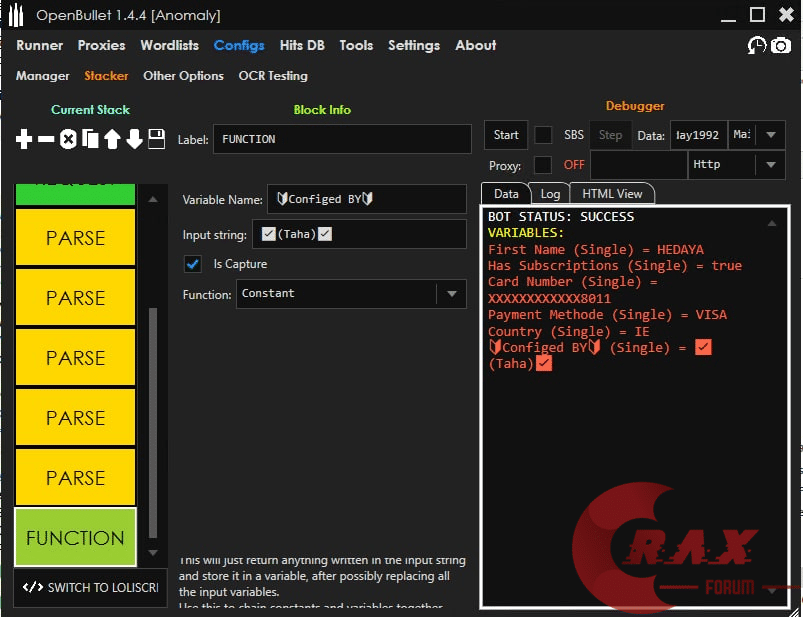Move the selected block up with the arrow
The height and width of the screenshot is (617, 803).
(x=112, y=140)
